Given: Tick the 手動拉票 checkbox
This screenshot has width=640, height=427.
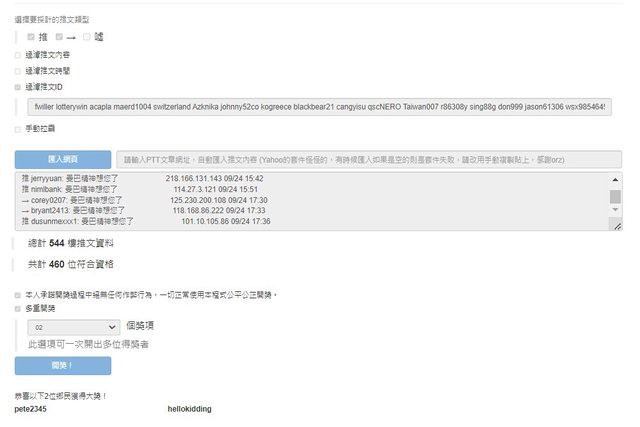Looking at the screenshot, I should tap(18, 129).
